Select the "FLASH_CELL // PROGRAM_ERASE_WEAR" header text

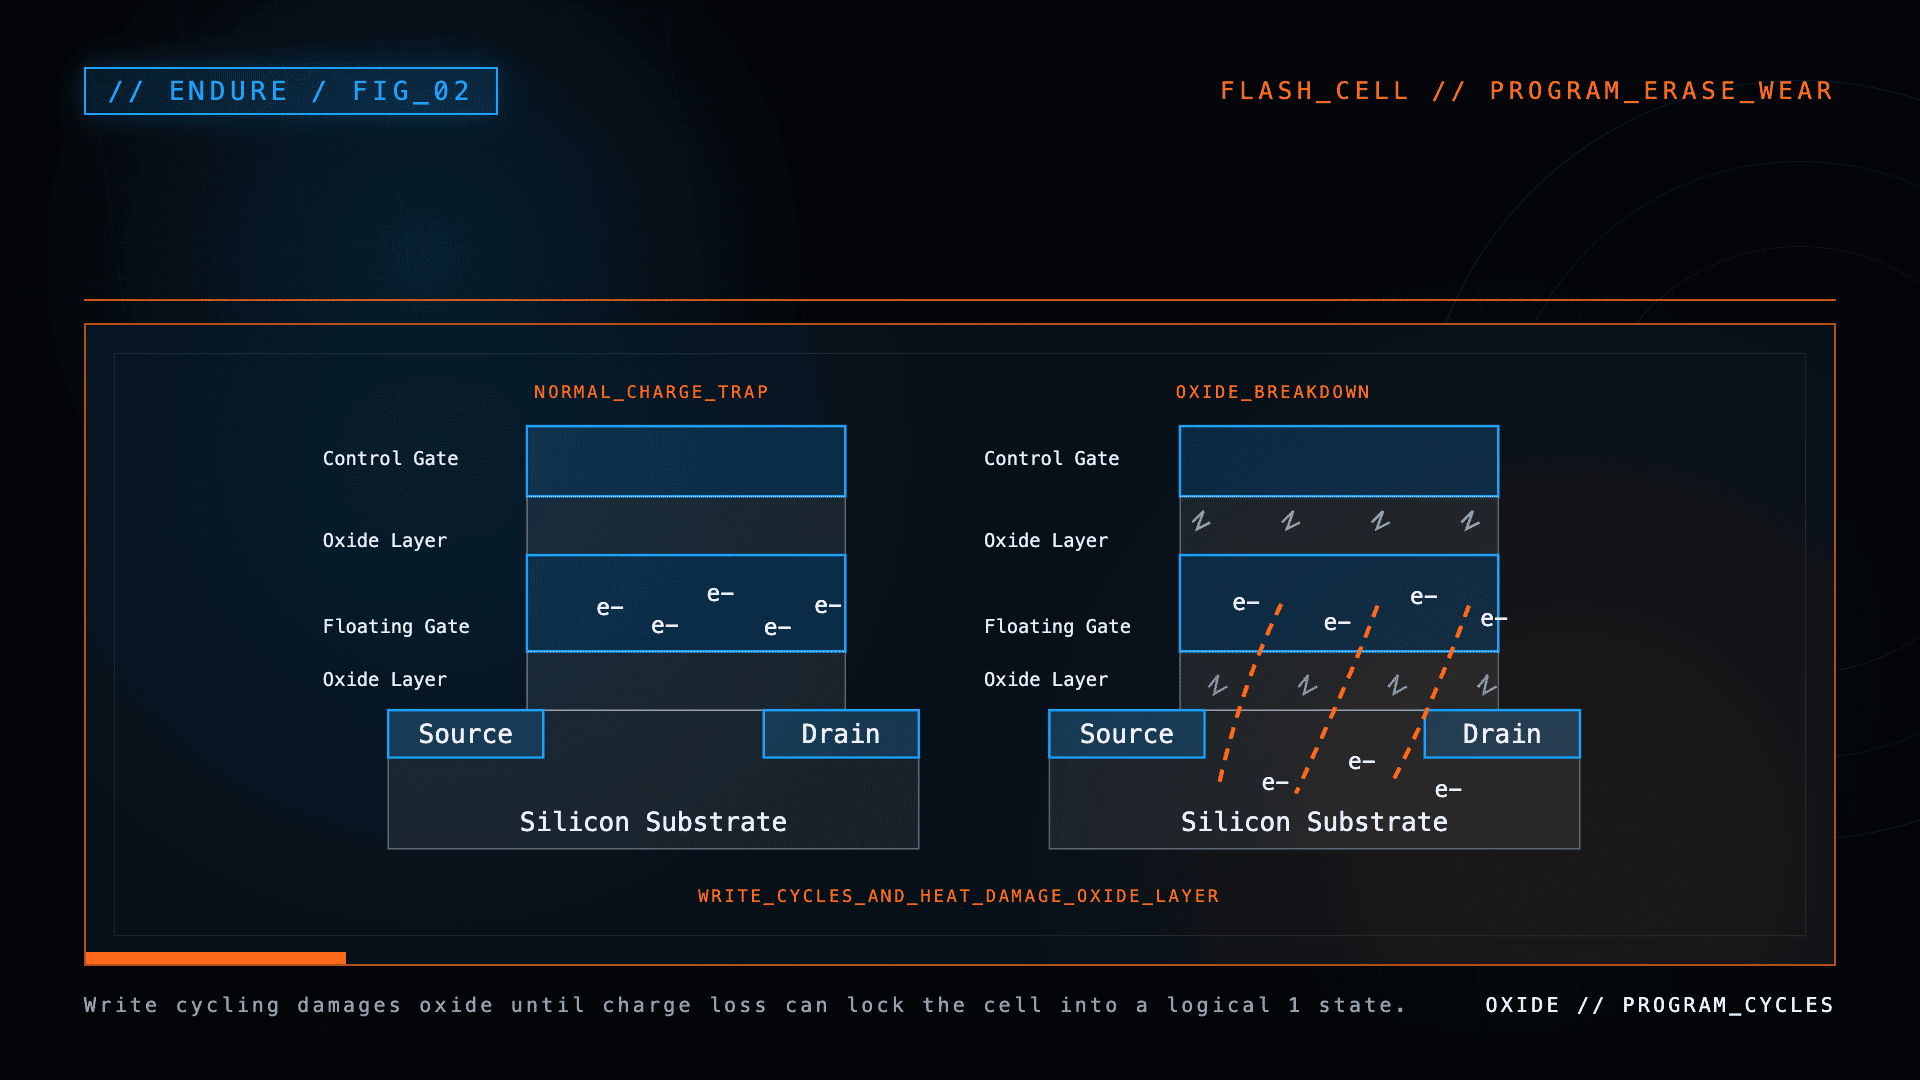(1527, 91)
